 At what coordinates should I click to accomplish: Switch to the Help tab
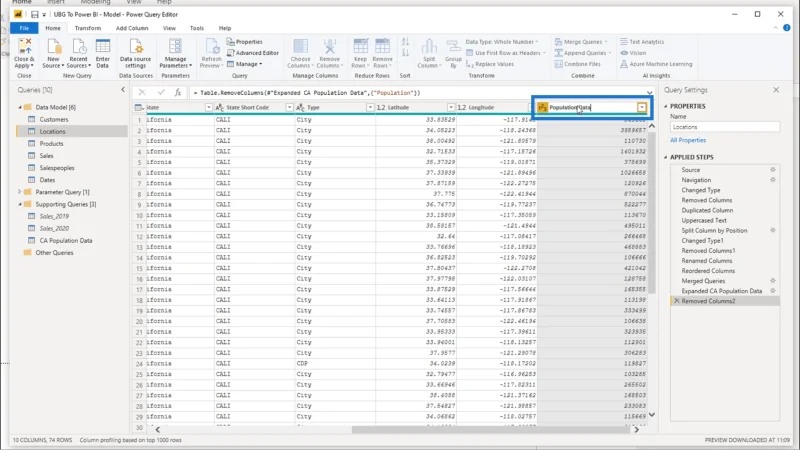pyautogui.click(x=224, y=28)
